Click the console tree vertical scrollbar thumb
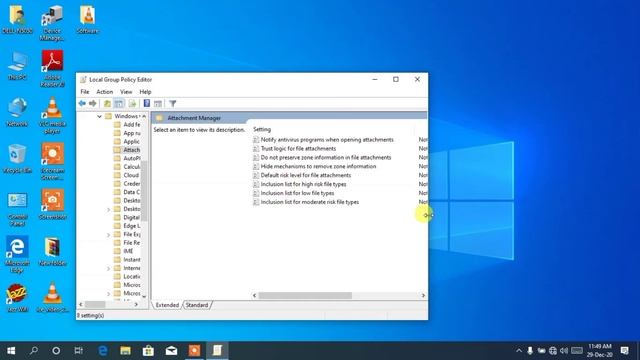 tap(144, 191)
